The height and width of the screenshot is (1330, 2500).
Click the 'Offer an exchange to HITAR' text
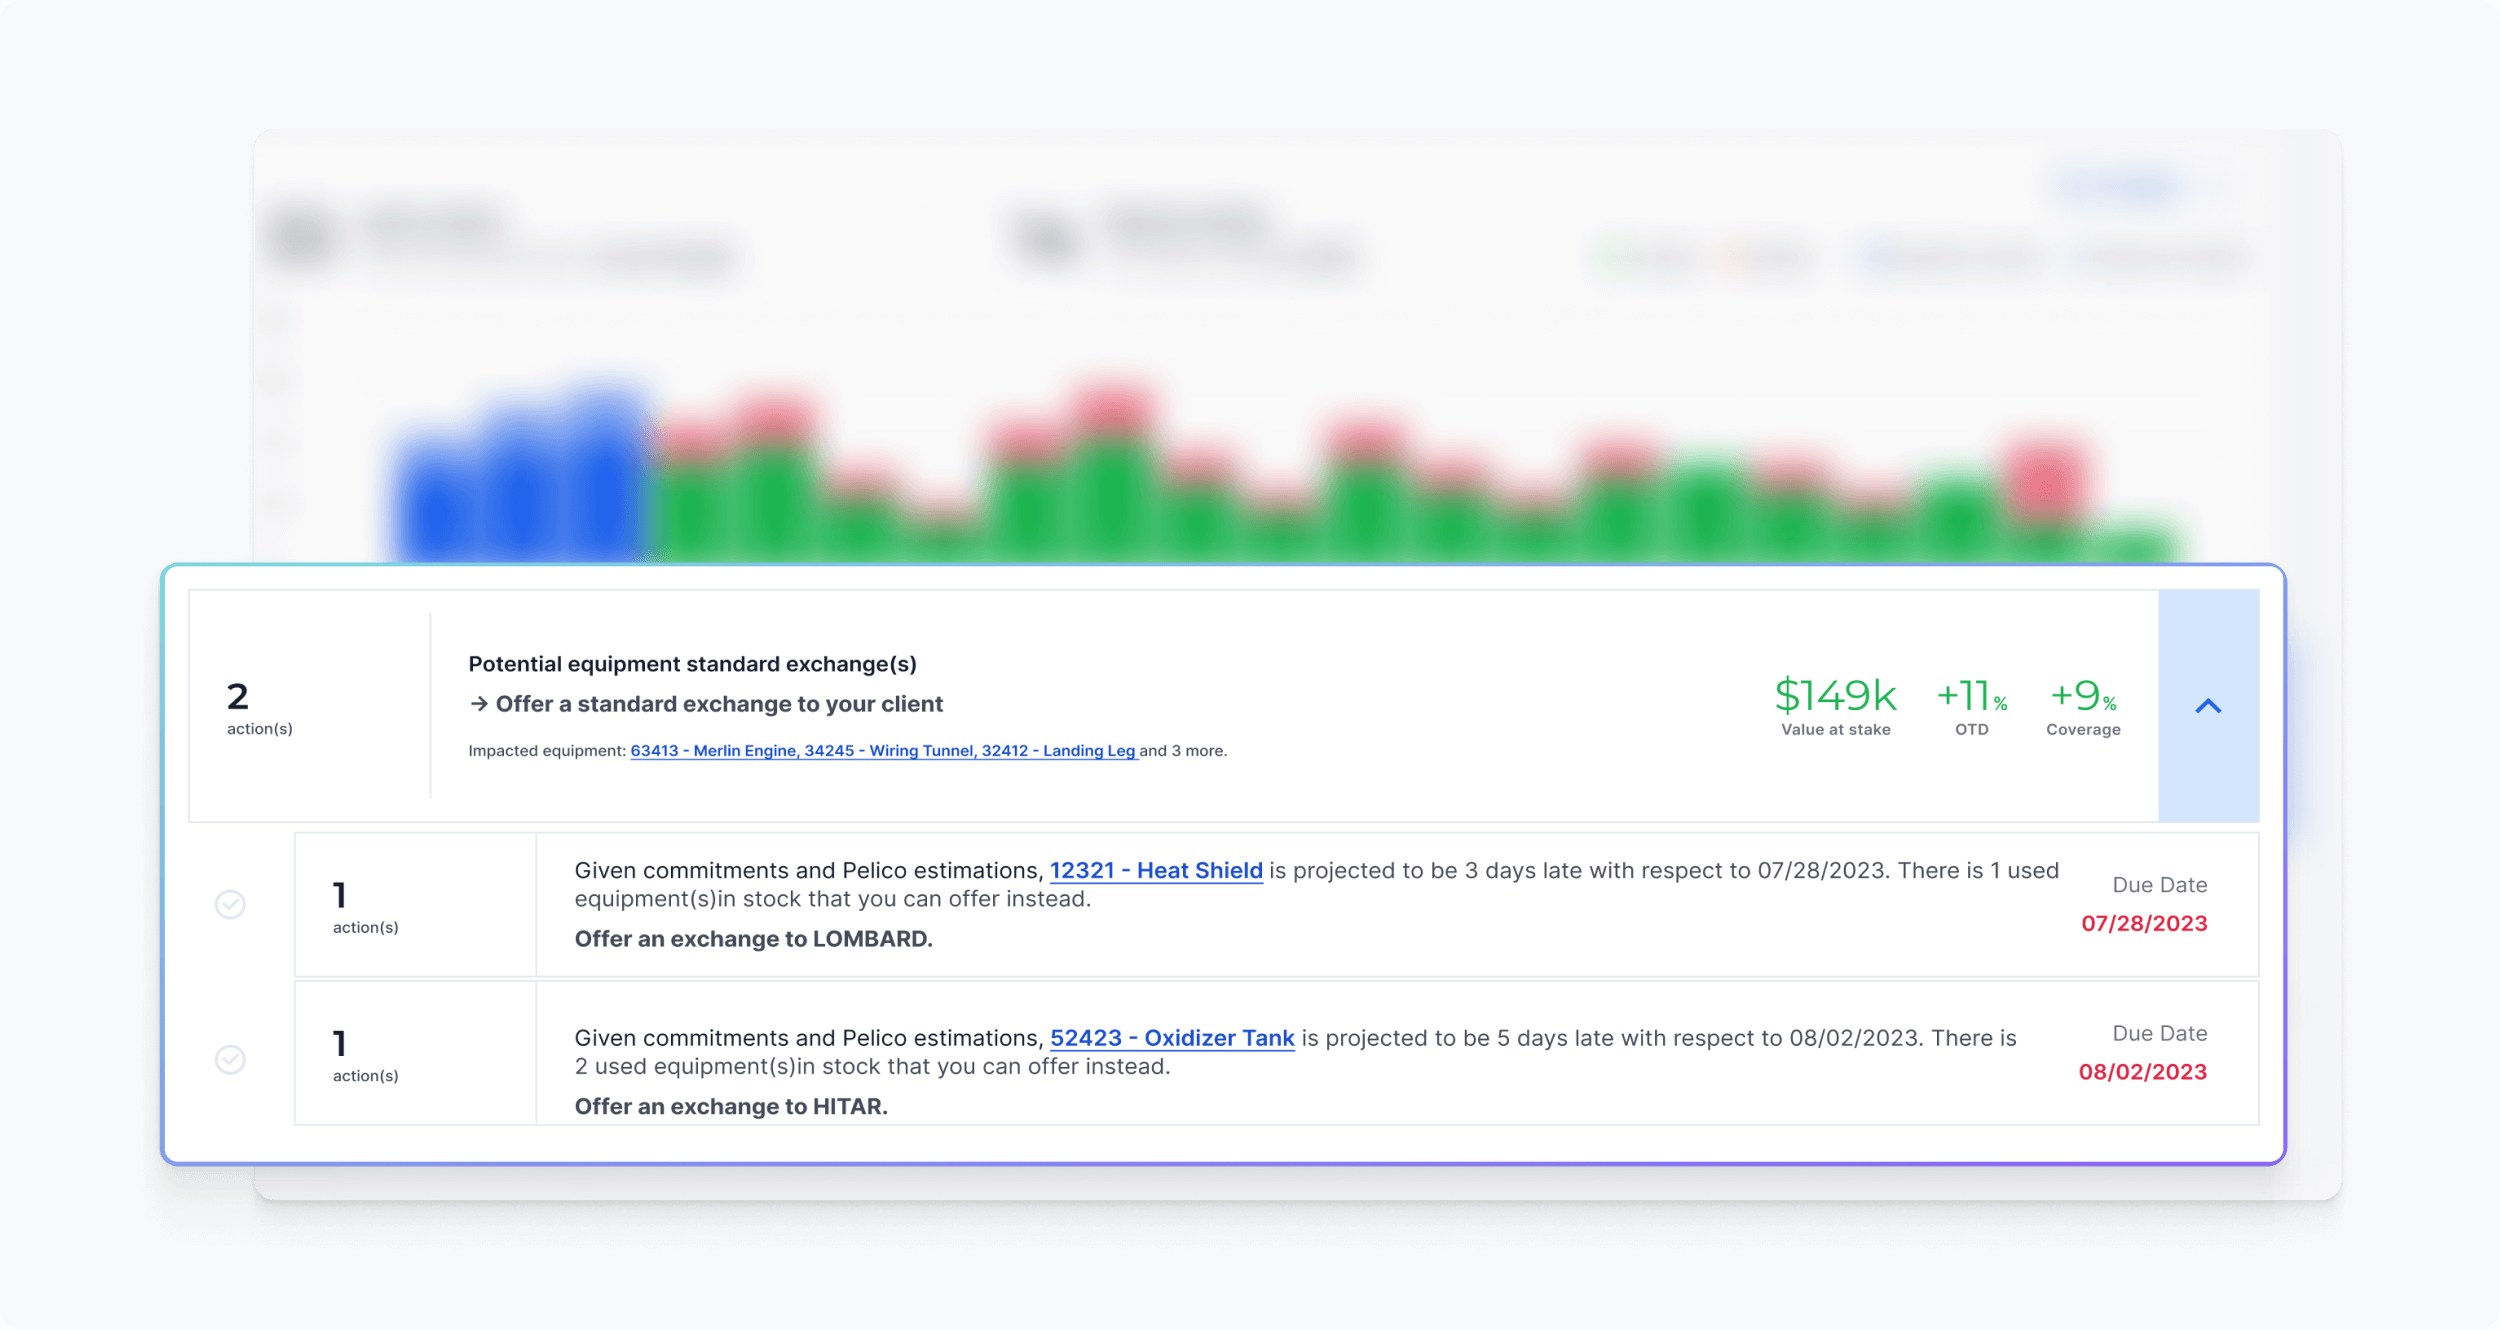pos(731,1106)
